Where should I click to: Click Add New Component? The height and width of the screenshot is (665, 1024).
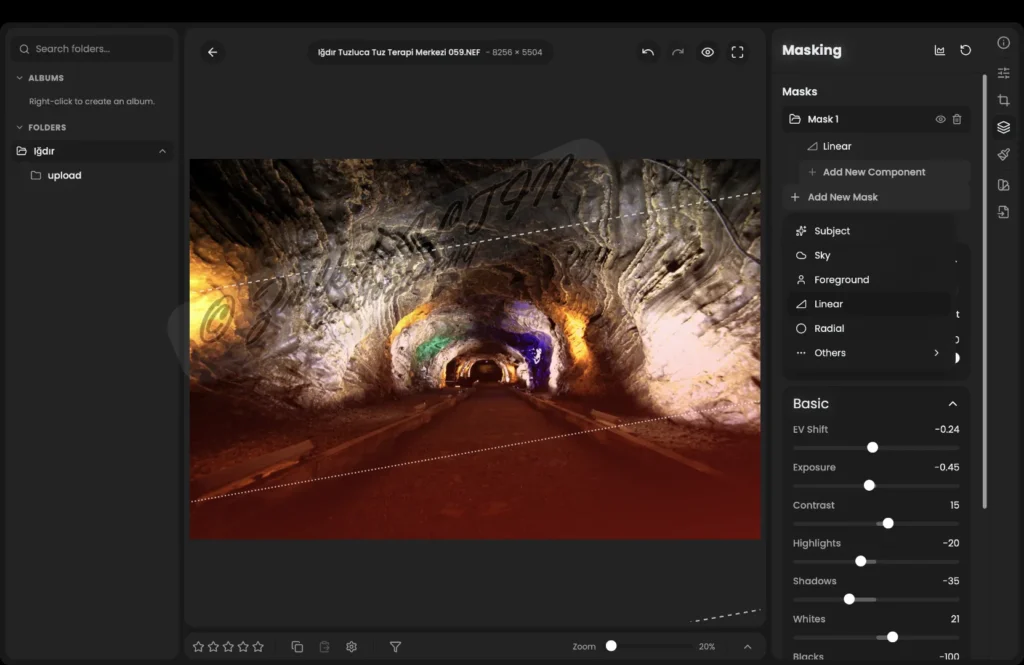884,172
